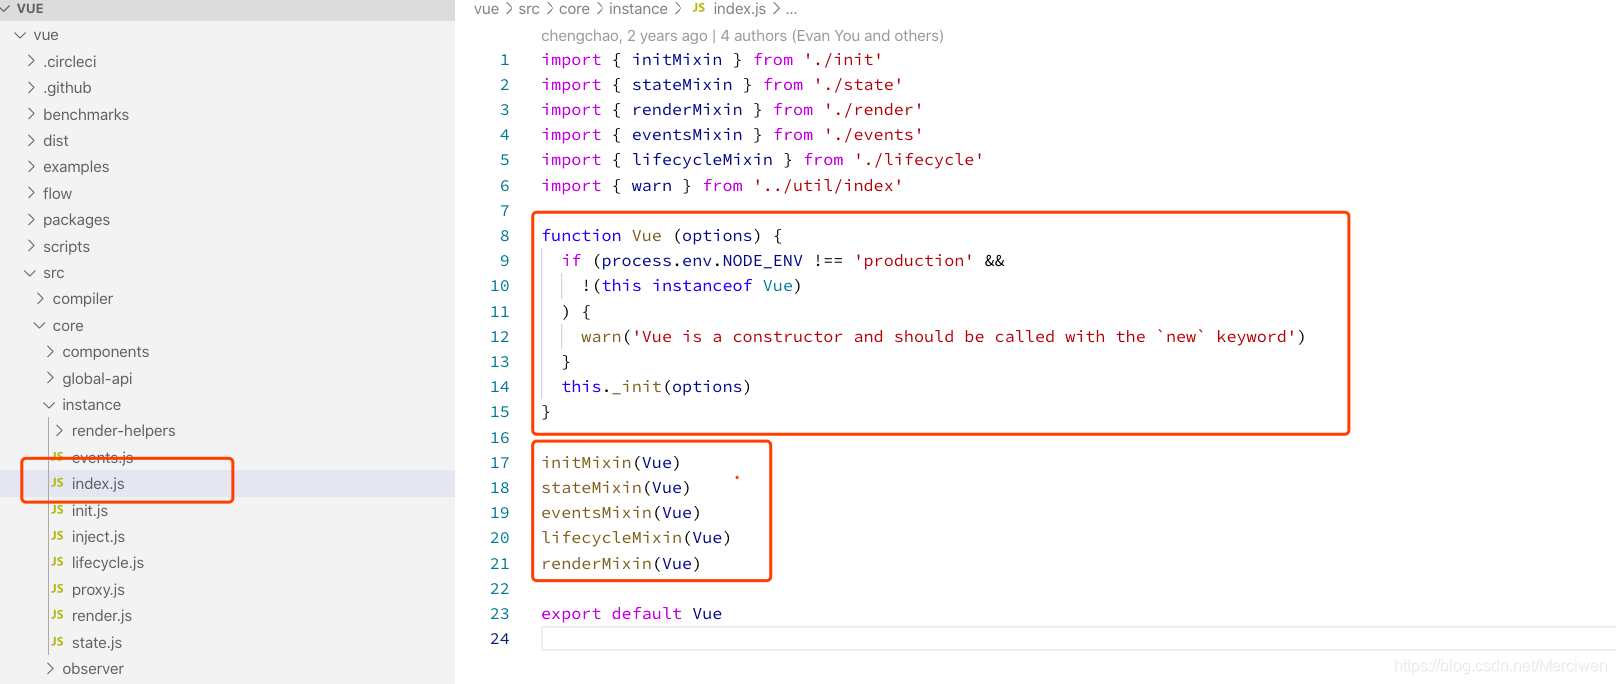Click 'initMixin(Vue)' call on line 17

pos(611,463)
